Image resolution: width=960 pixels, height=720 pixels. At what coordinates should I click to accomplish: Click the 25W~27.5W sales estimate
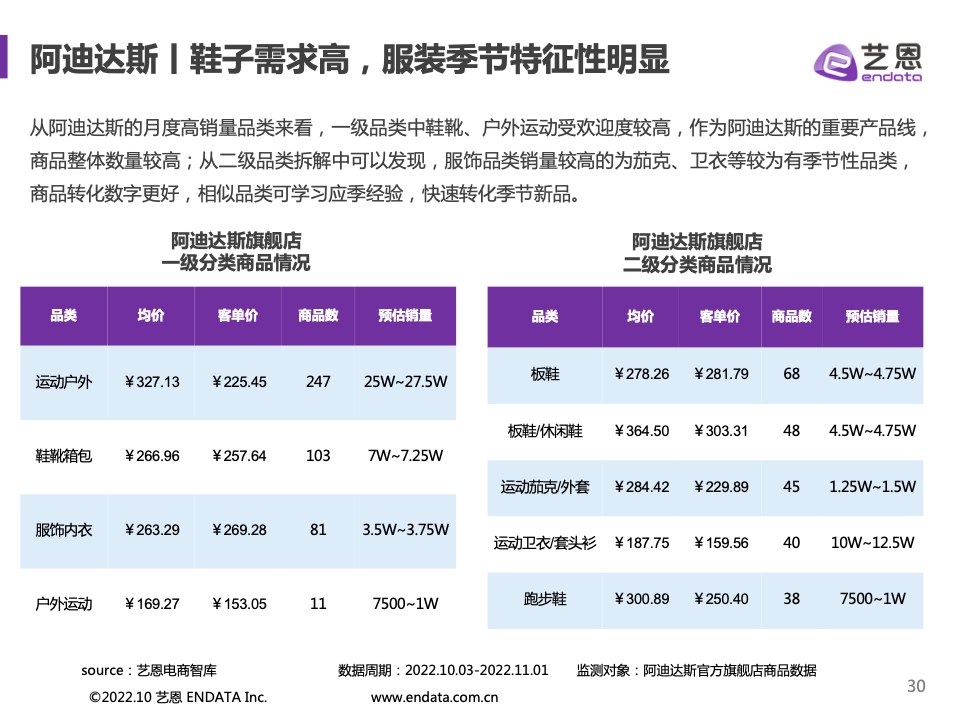coord(405,382)
